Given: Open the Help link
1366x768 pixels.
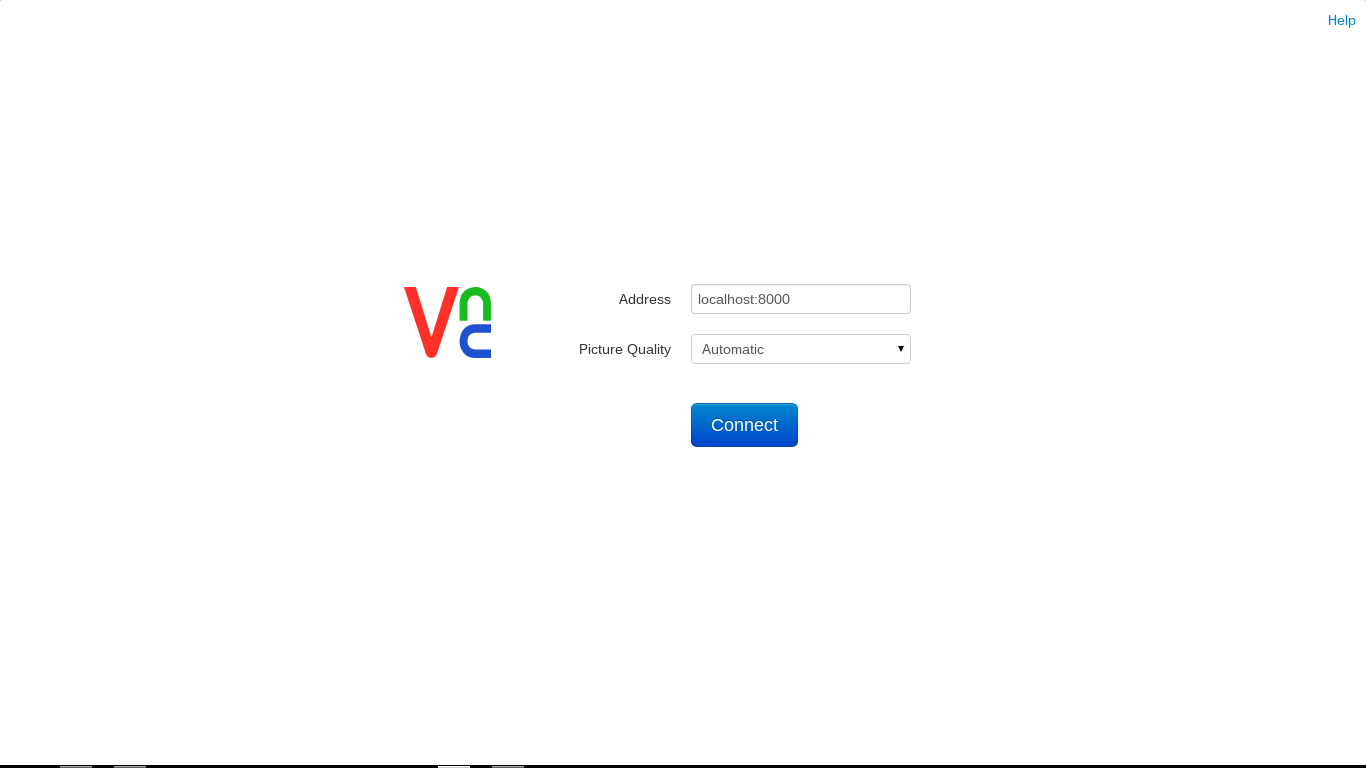Looking at the screenshot, I should (x=1341, y=20).
